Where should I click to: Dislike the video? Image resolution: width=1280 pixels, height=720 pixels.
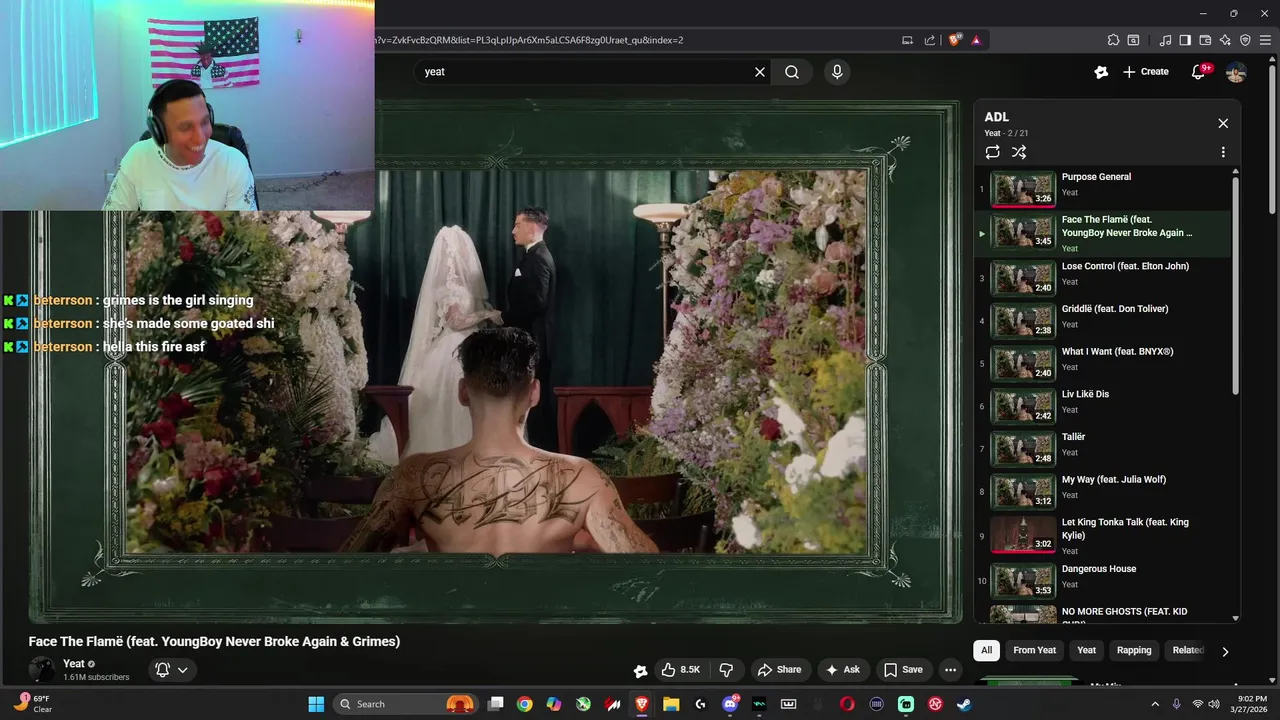(727, 670)
